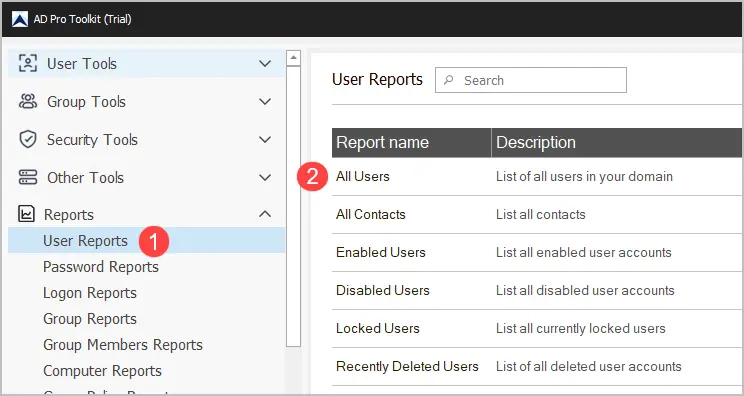Click the Other Tools server icon
This screenshot has width=744, height=396.
28,177
